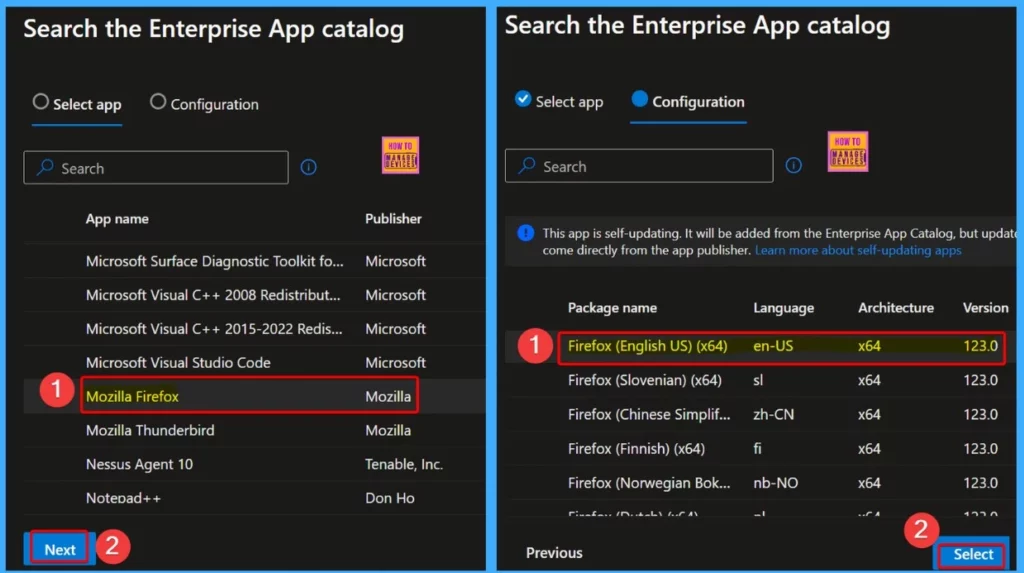Sort by the Version column header
Screen dimensions: 1024x573
point(985,308)
